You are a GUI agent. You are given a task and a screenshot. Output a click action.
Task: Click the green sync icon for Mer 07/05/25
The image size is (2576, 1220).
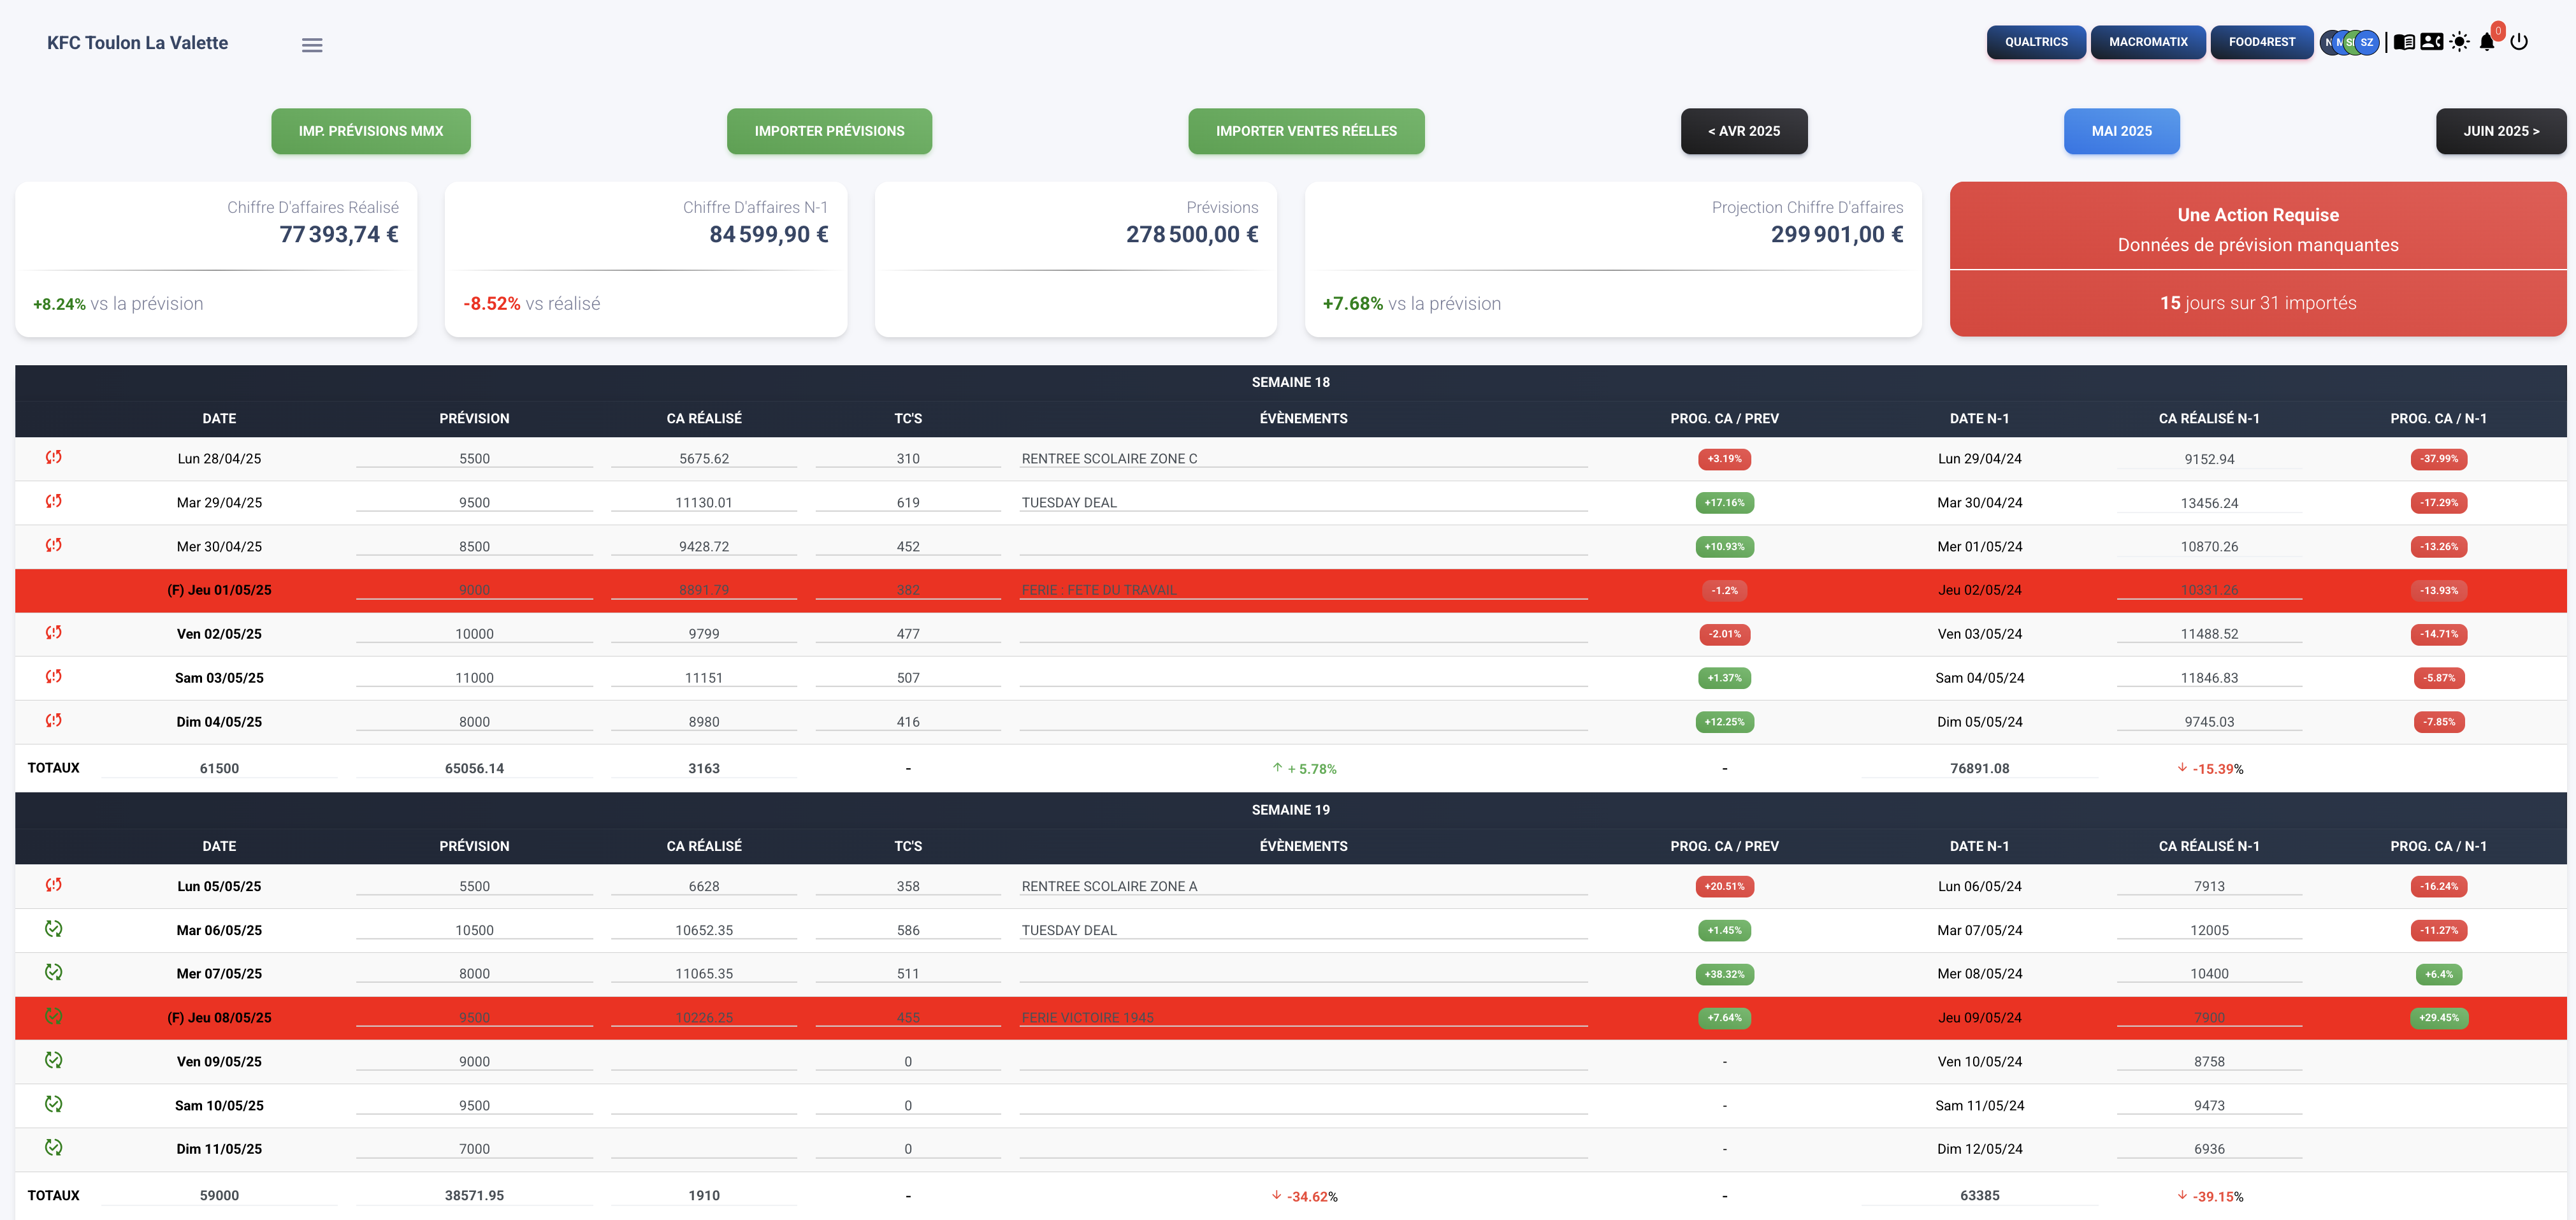pyautogui.click(x=54, y=972)
